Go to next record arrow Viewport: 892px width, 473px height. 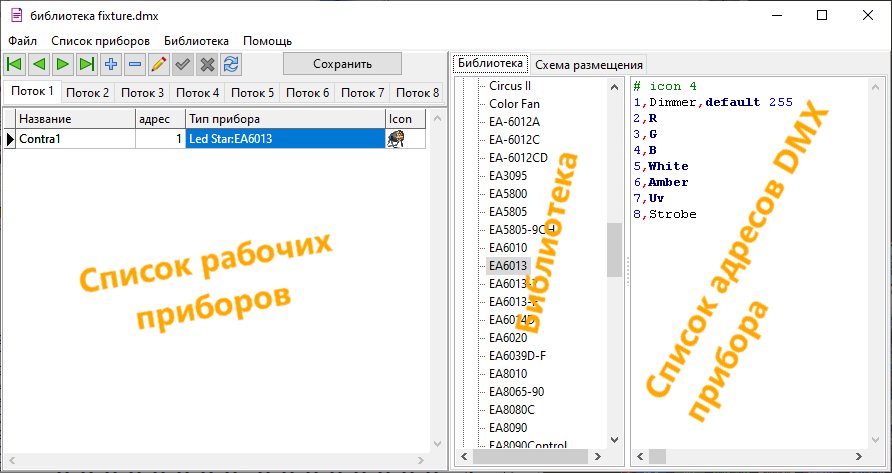63,64
